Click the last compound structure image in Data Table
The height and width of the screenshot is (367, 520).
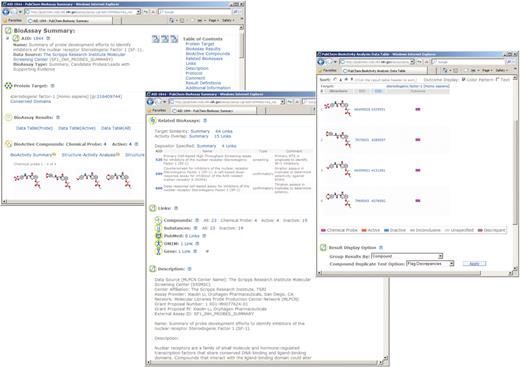338,200
